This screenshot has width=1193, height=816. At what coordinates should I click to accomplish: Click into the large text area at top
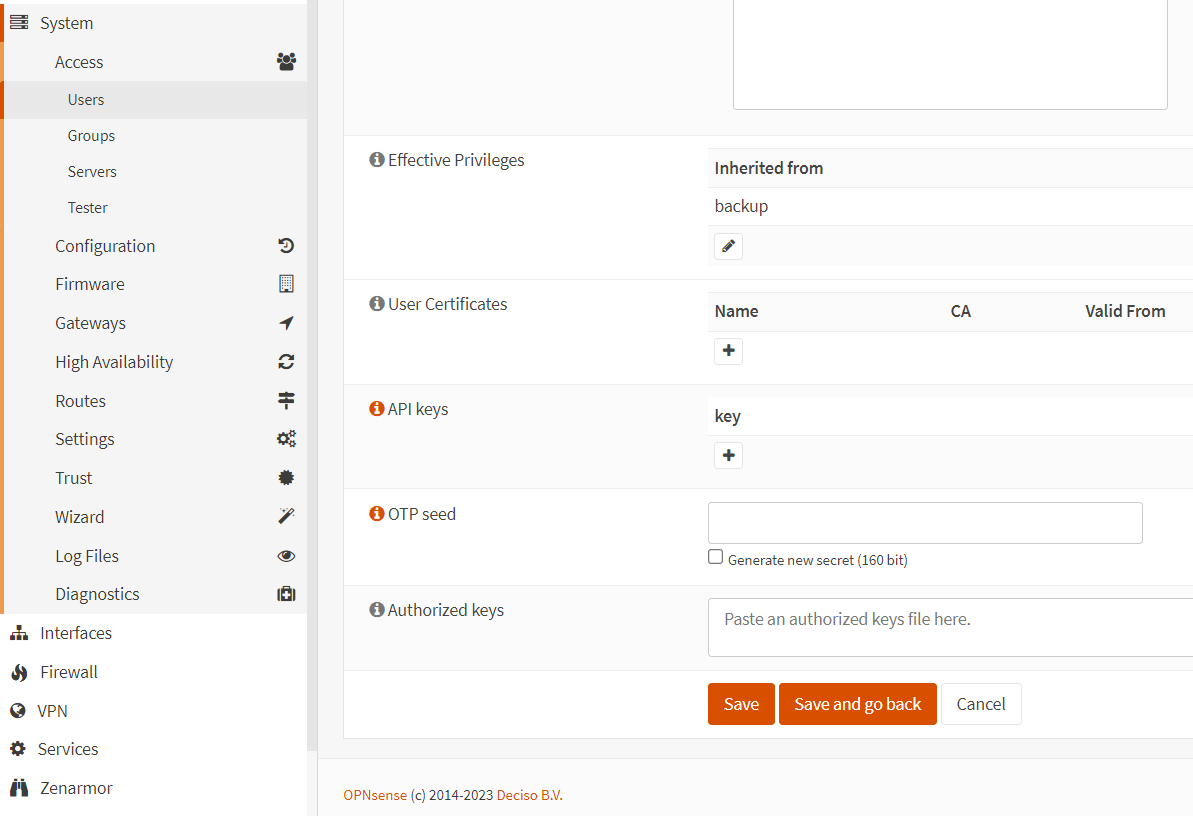[x=950, y=55]
